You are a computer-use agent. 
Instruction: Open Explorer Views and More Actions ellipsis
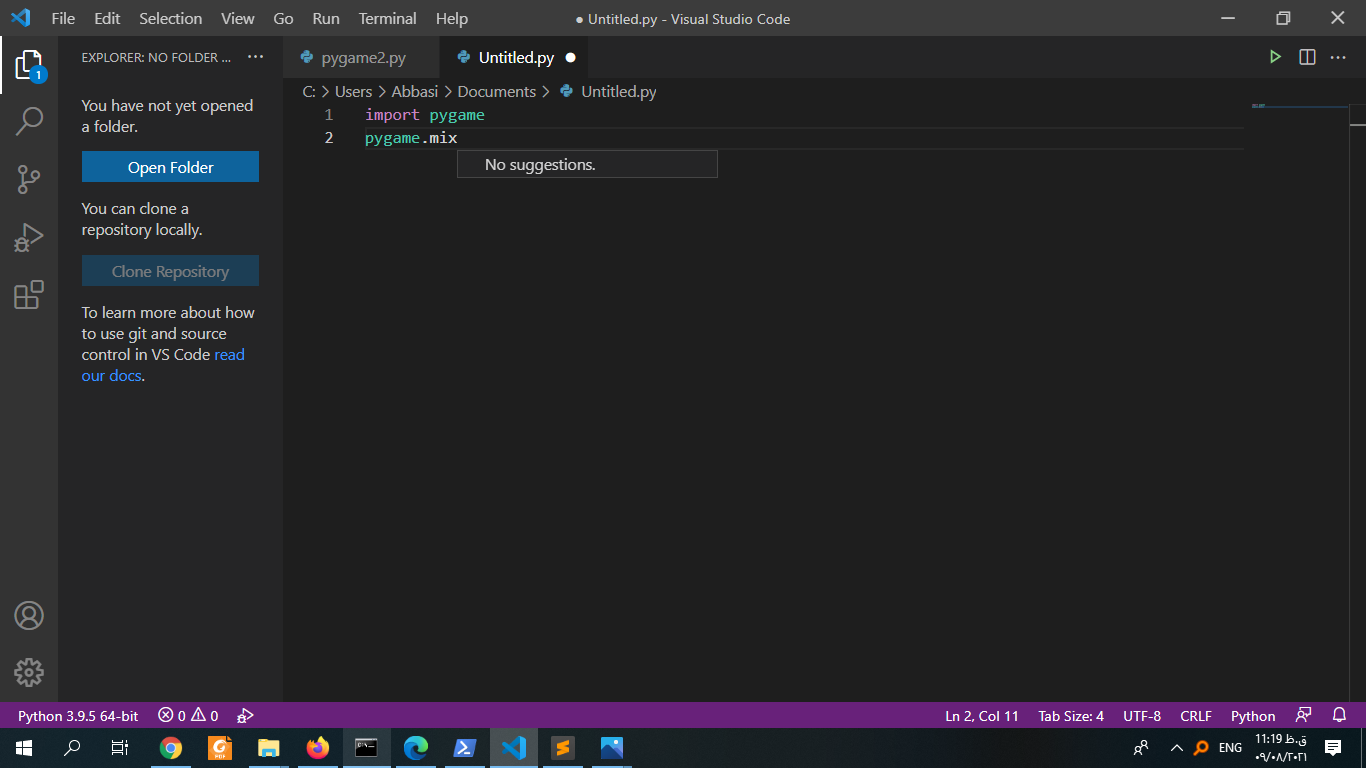(x=256, y=57)
